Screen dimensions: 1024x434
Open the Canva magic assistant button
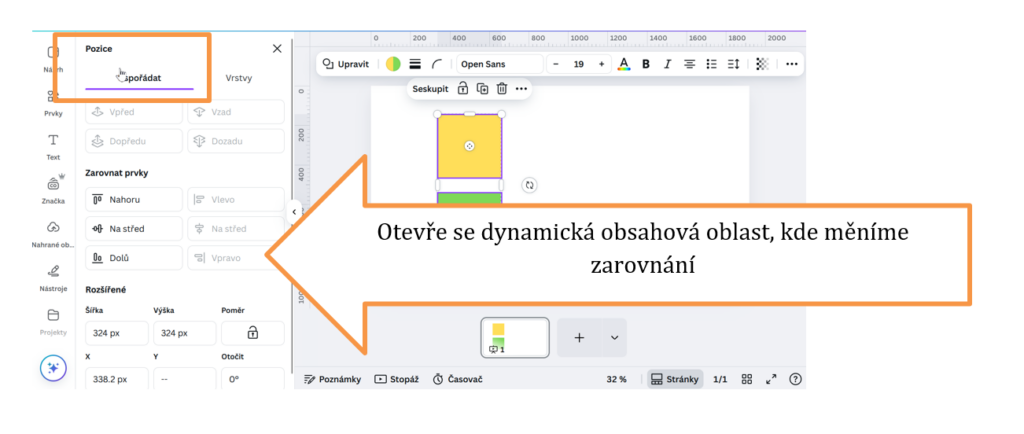[x=53, y=368]
